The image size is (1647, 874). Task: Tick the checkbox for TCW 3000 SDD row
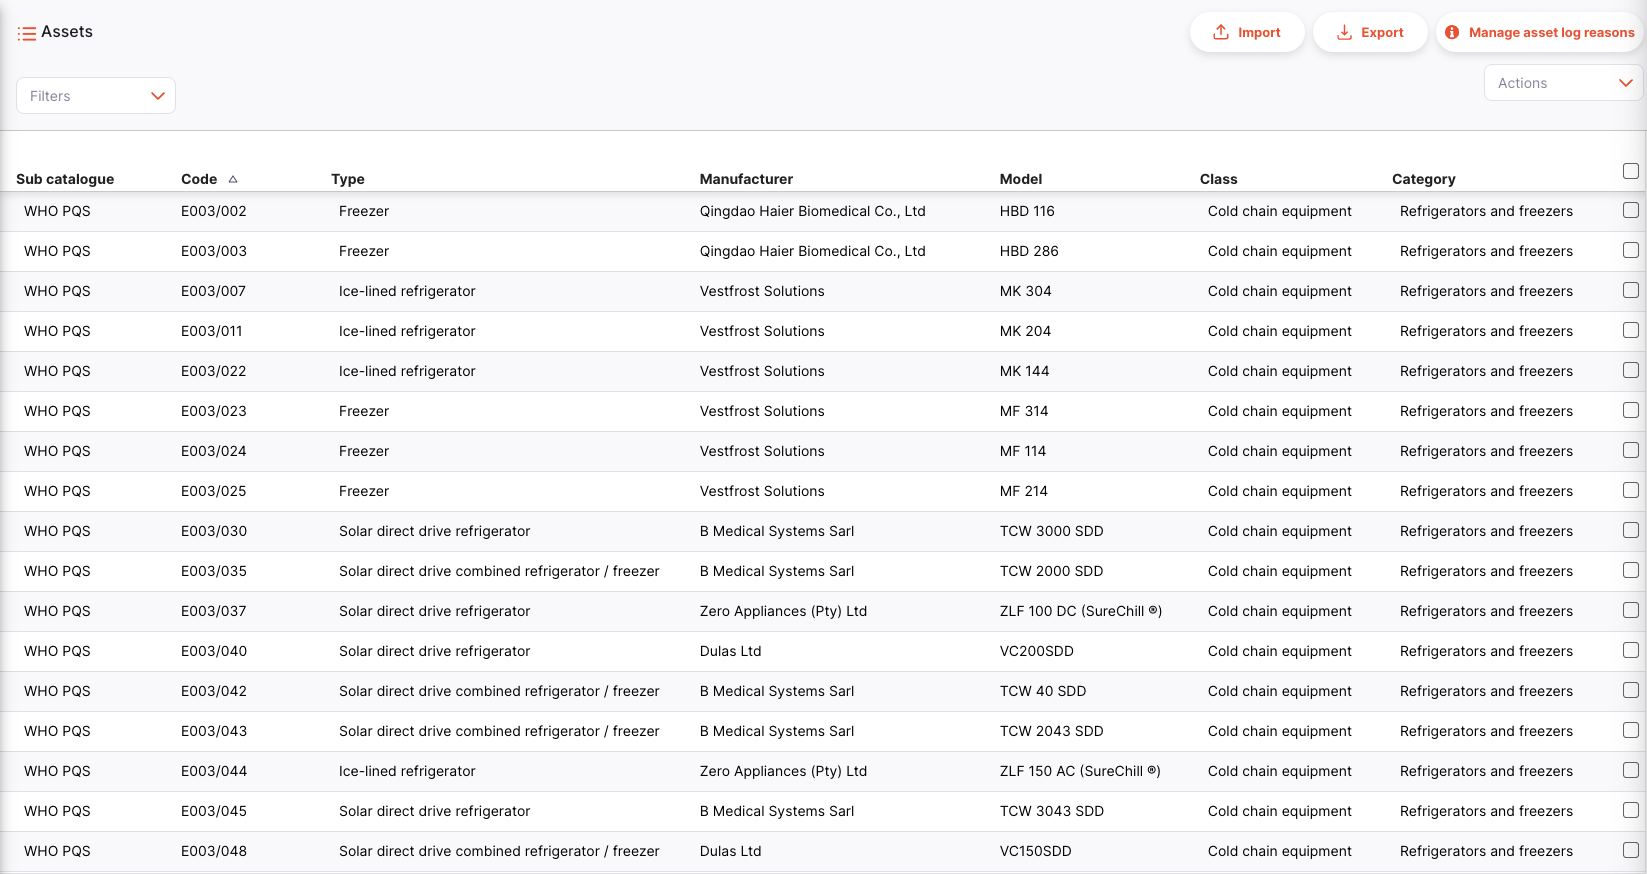click(x=1630, y=530)
